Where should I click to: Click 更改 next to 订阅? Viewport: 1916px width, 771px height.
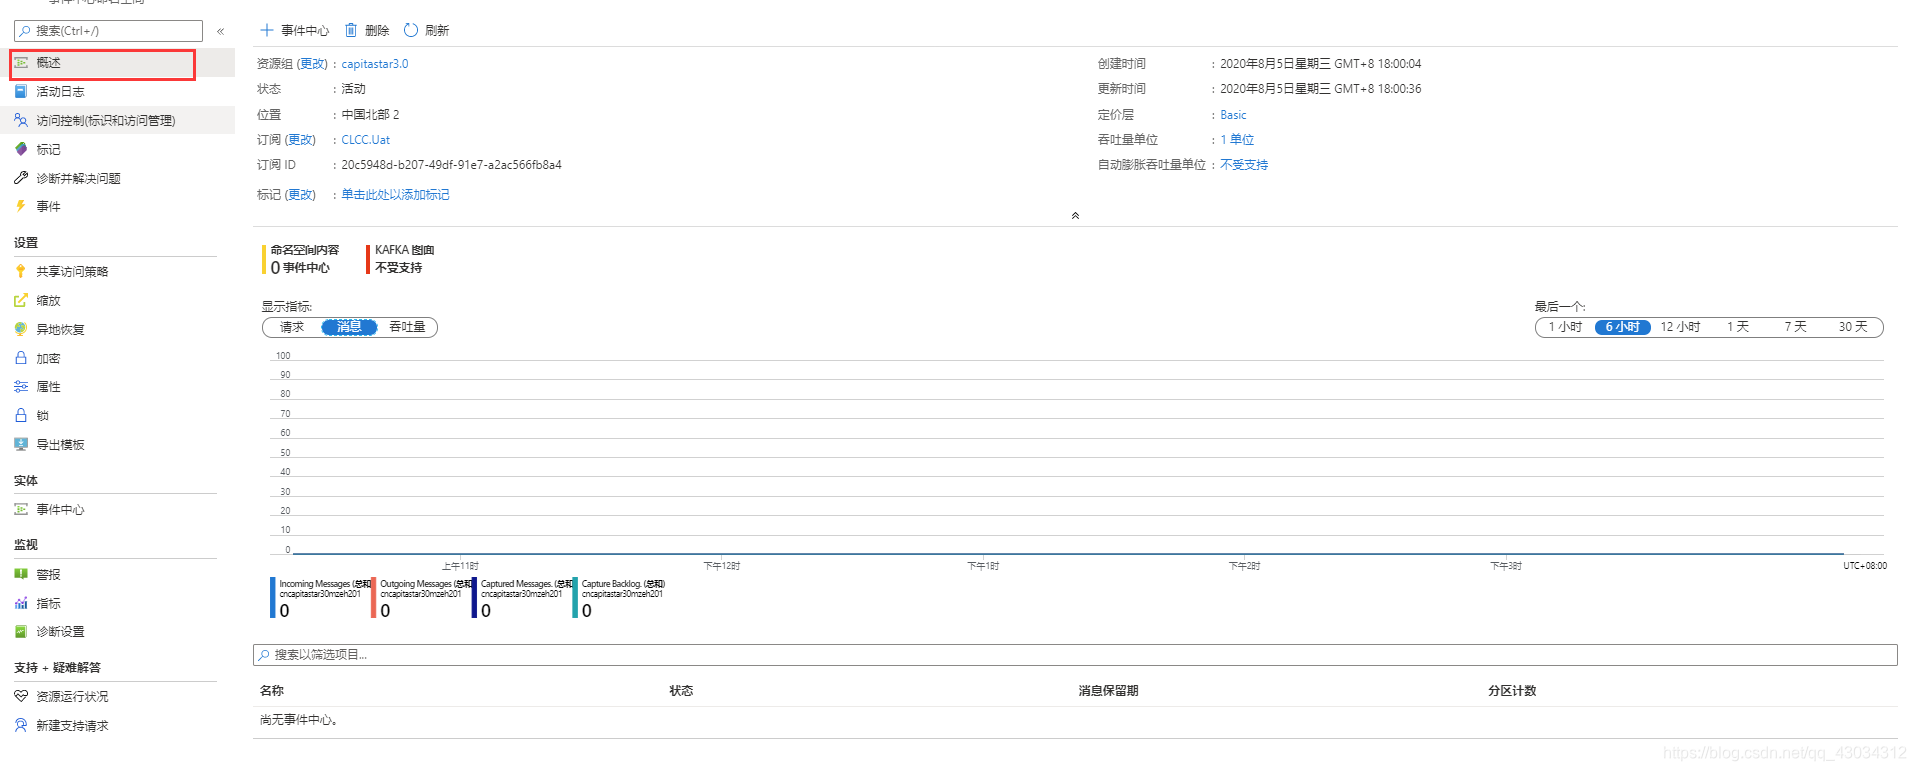pos(300,140)
